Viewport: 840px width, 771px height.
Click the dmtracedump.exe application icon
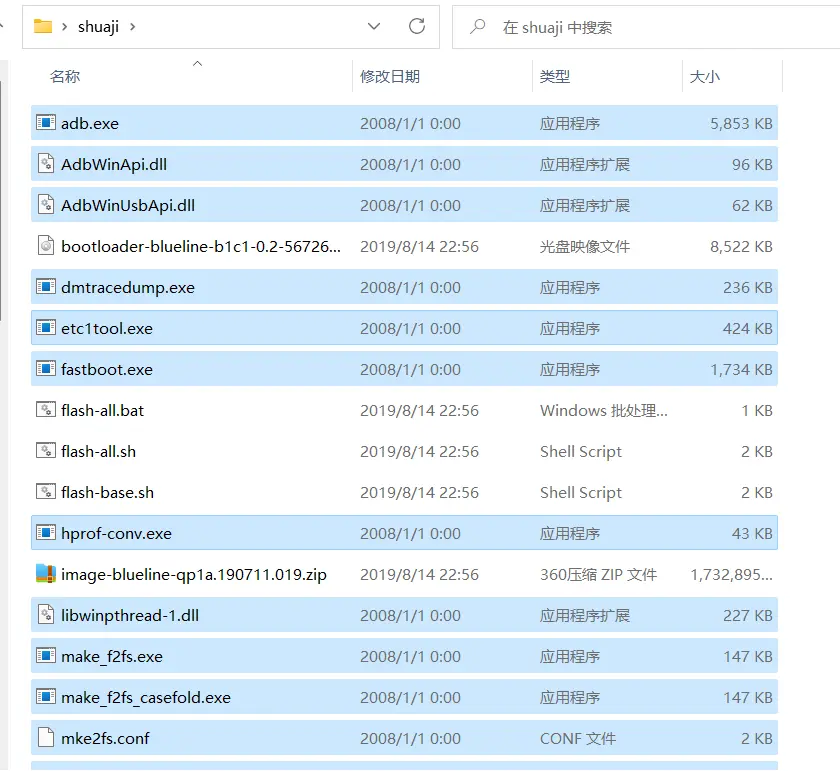coord(46,287)
